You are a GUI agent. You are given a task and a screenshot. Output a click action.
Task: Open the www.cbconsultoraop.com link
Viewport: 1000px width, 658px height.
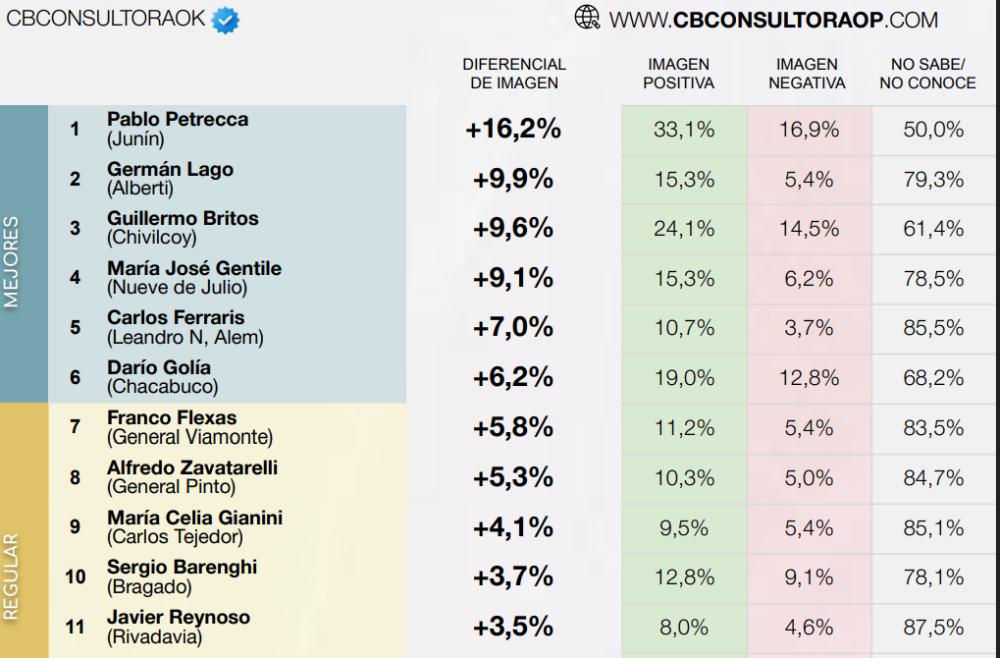point(773,20)
